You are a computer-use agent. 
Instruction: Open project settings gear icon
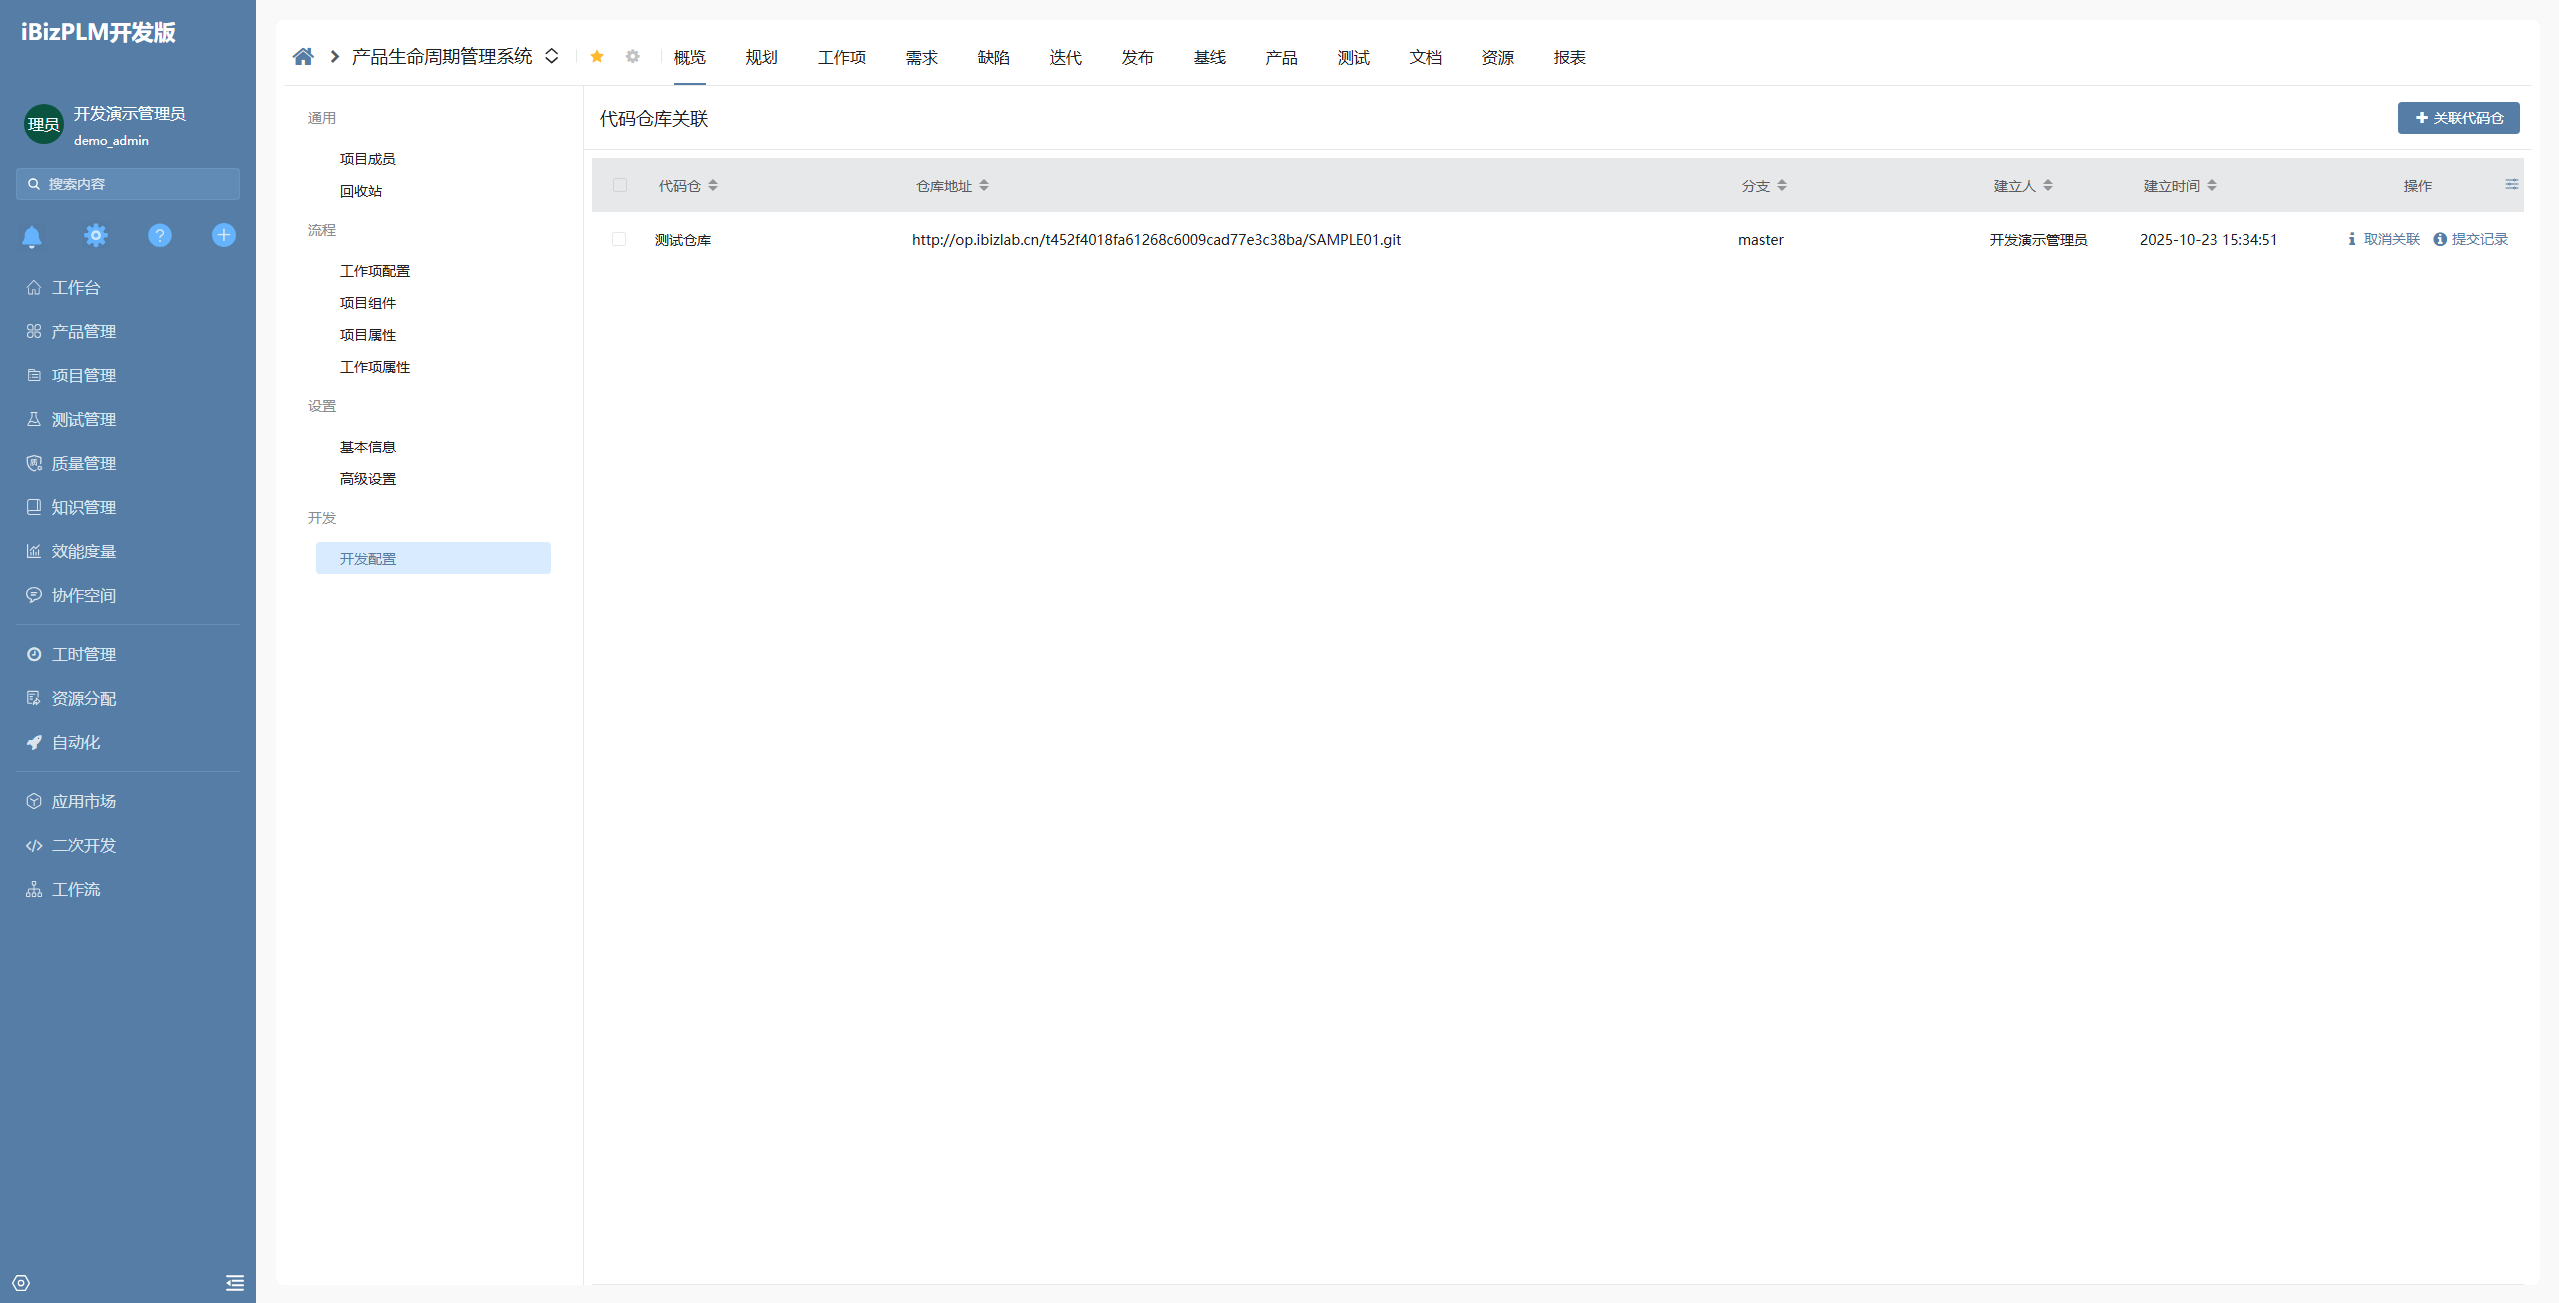pos(633,57)
